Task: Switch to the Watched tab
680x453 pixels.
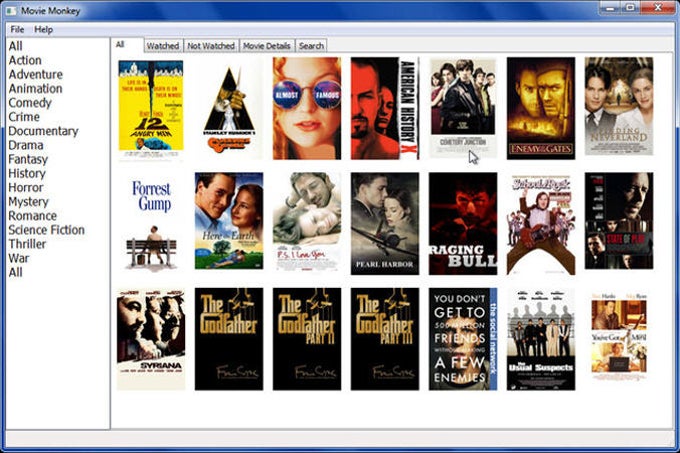Action: coord(163,46)
